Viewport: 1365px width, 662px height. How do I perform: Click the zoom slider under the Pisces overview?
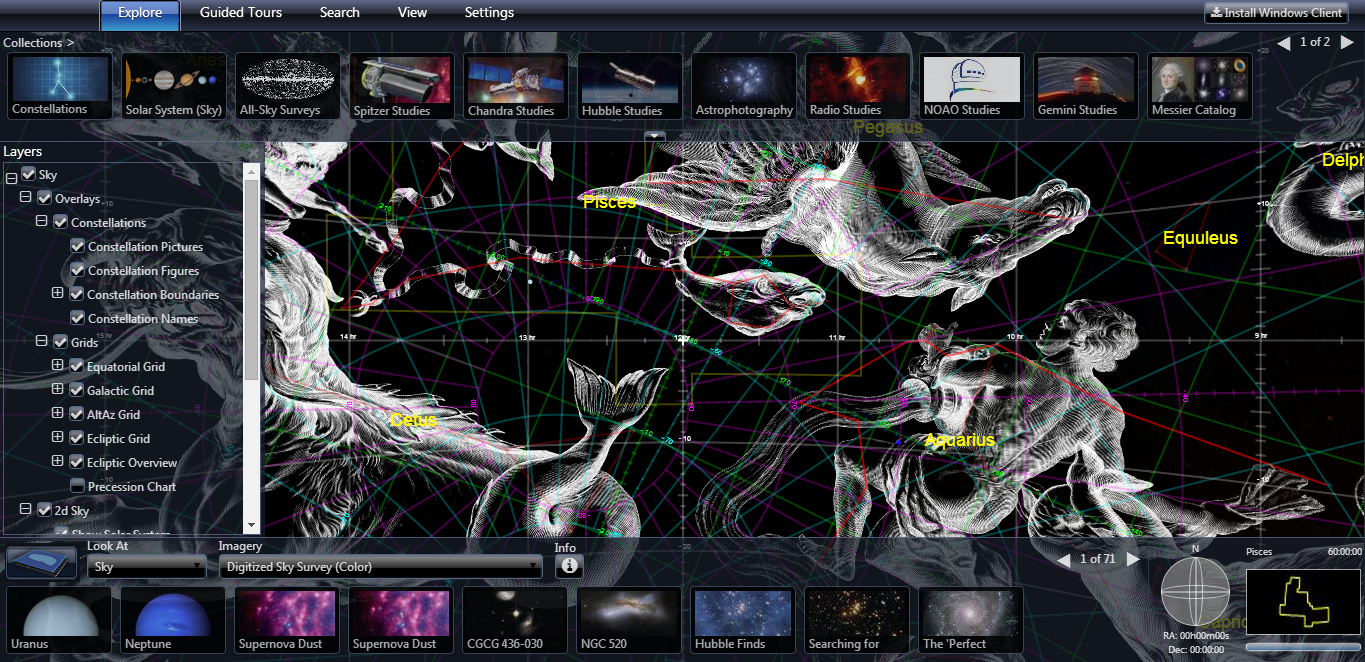point(1302,648)
